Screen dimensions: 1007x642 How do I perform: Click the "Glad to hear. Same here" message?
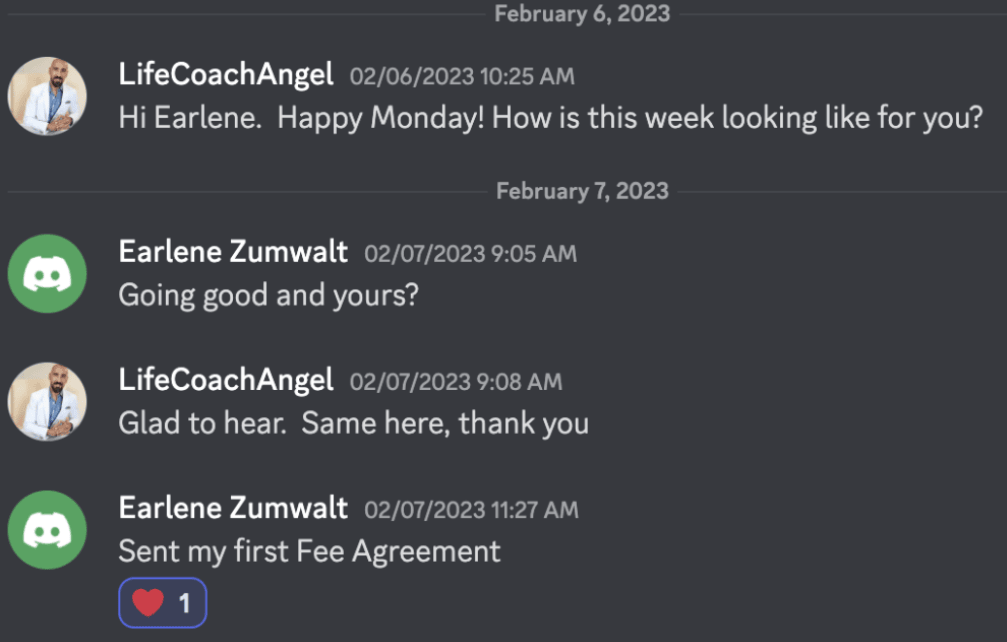point(353,423)
